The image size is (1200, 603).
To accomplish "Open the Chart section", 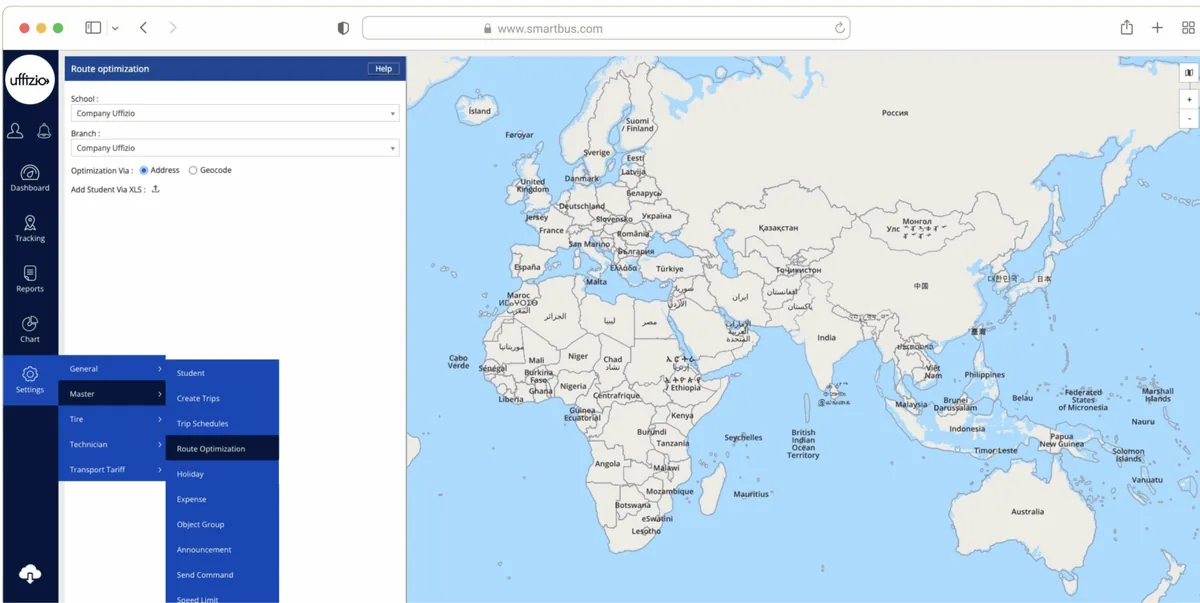I will 30,329.
